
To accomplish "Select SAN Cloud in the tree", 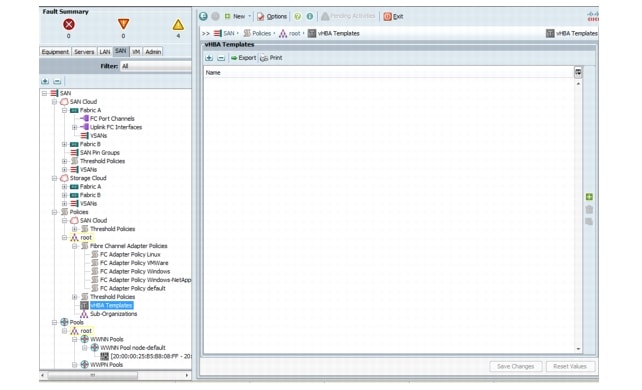I will [x=83, y=101].
